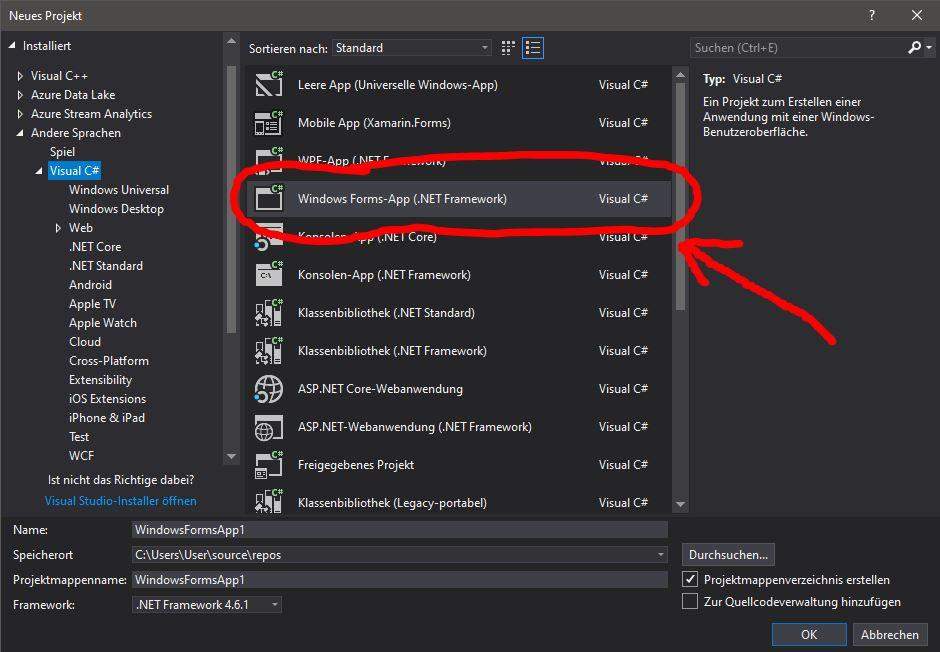Select Android in the category tree

click(90, 284)
